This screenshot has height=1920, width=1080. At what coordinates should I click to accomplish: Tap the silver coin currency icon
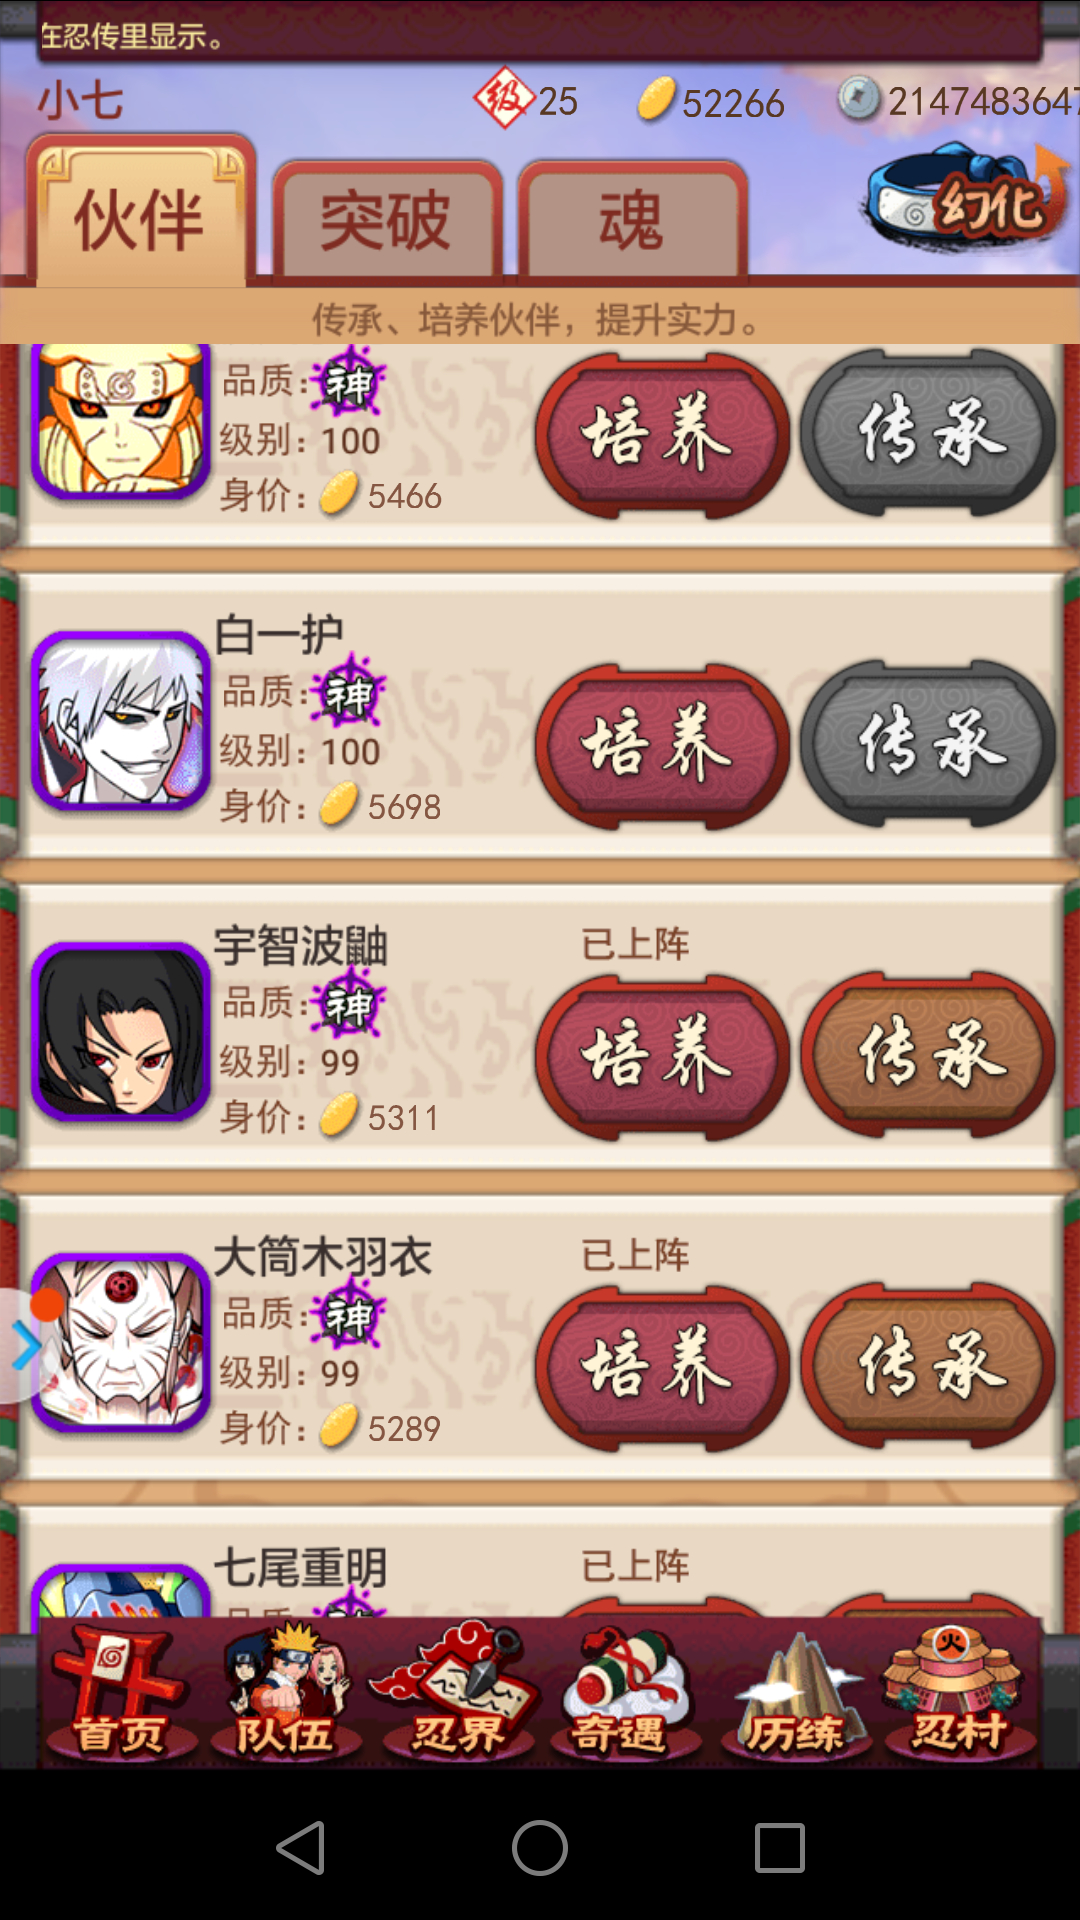(859, 99)
